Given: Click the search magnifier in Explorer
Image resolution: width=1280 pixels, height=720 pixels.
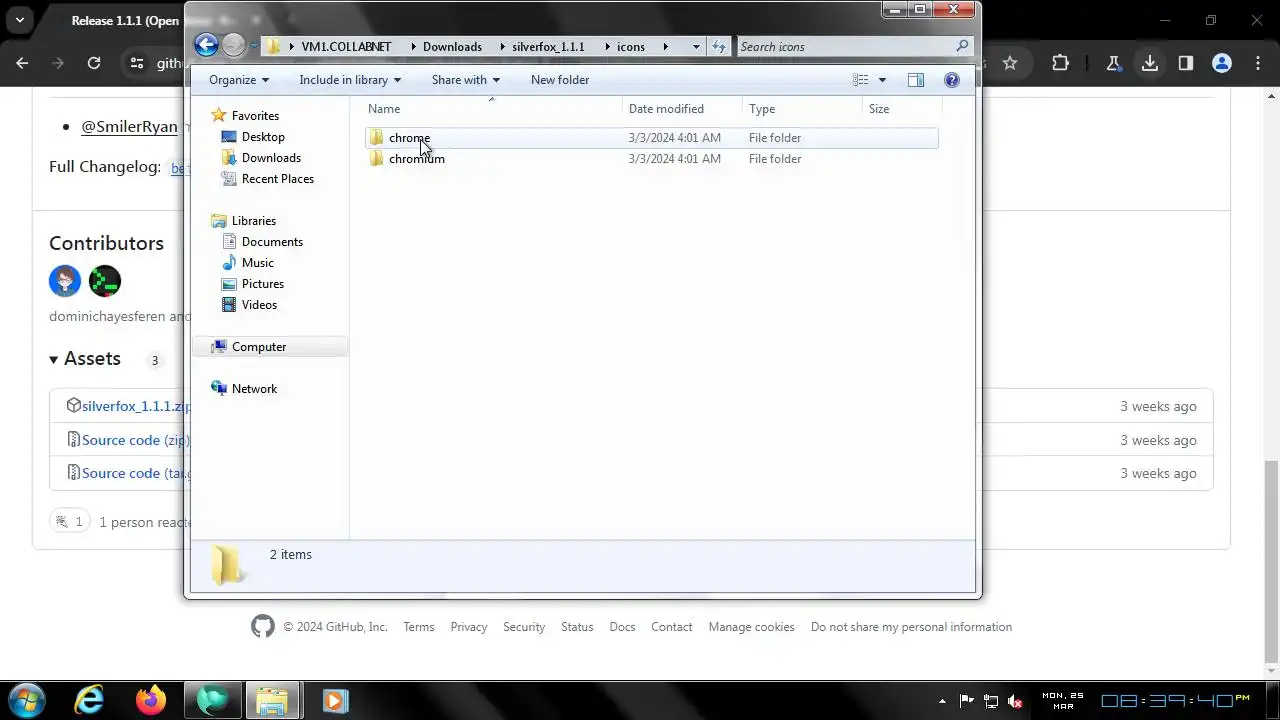Looking at the screenshot, I should pos(962,46).
